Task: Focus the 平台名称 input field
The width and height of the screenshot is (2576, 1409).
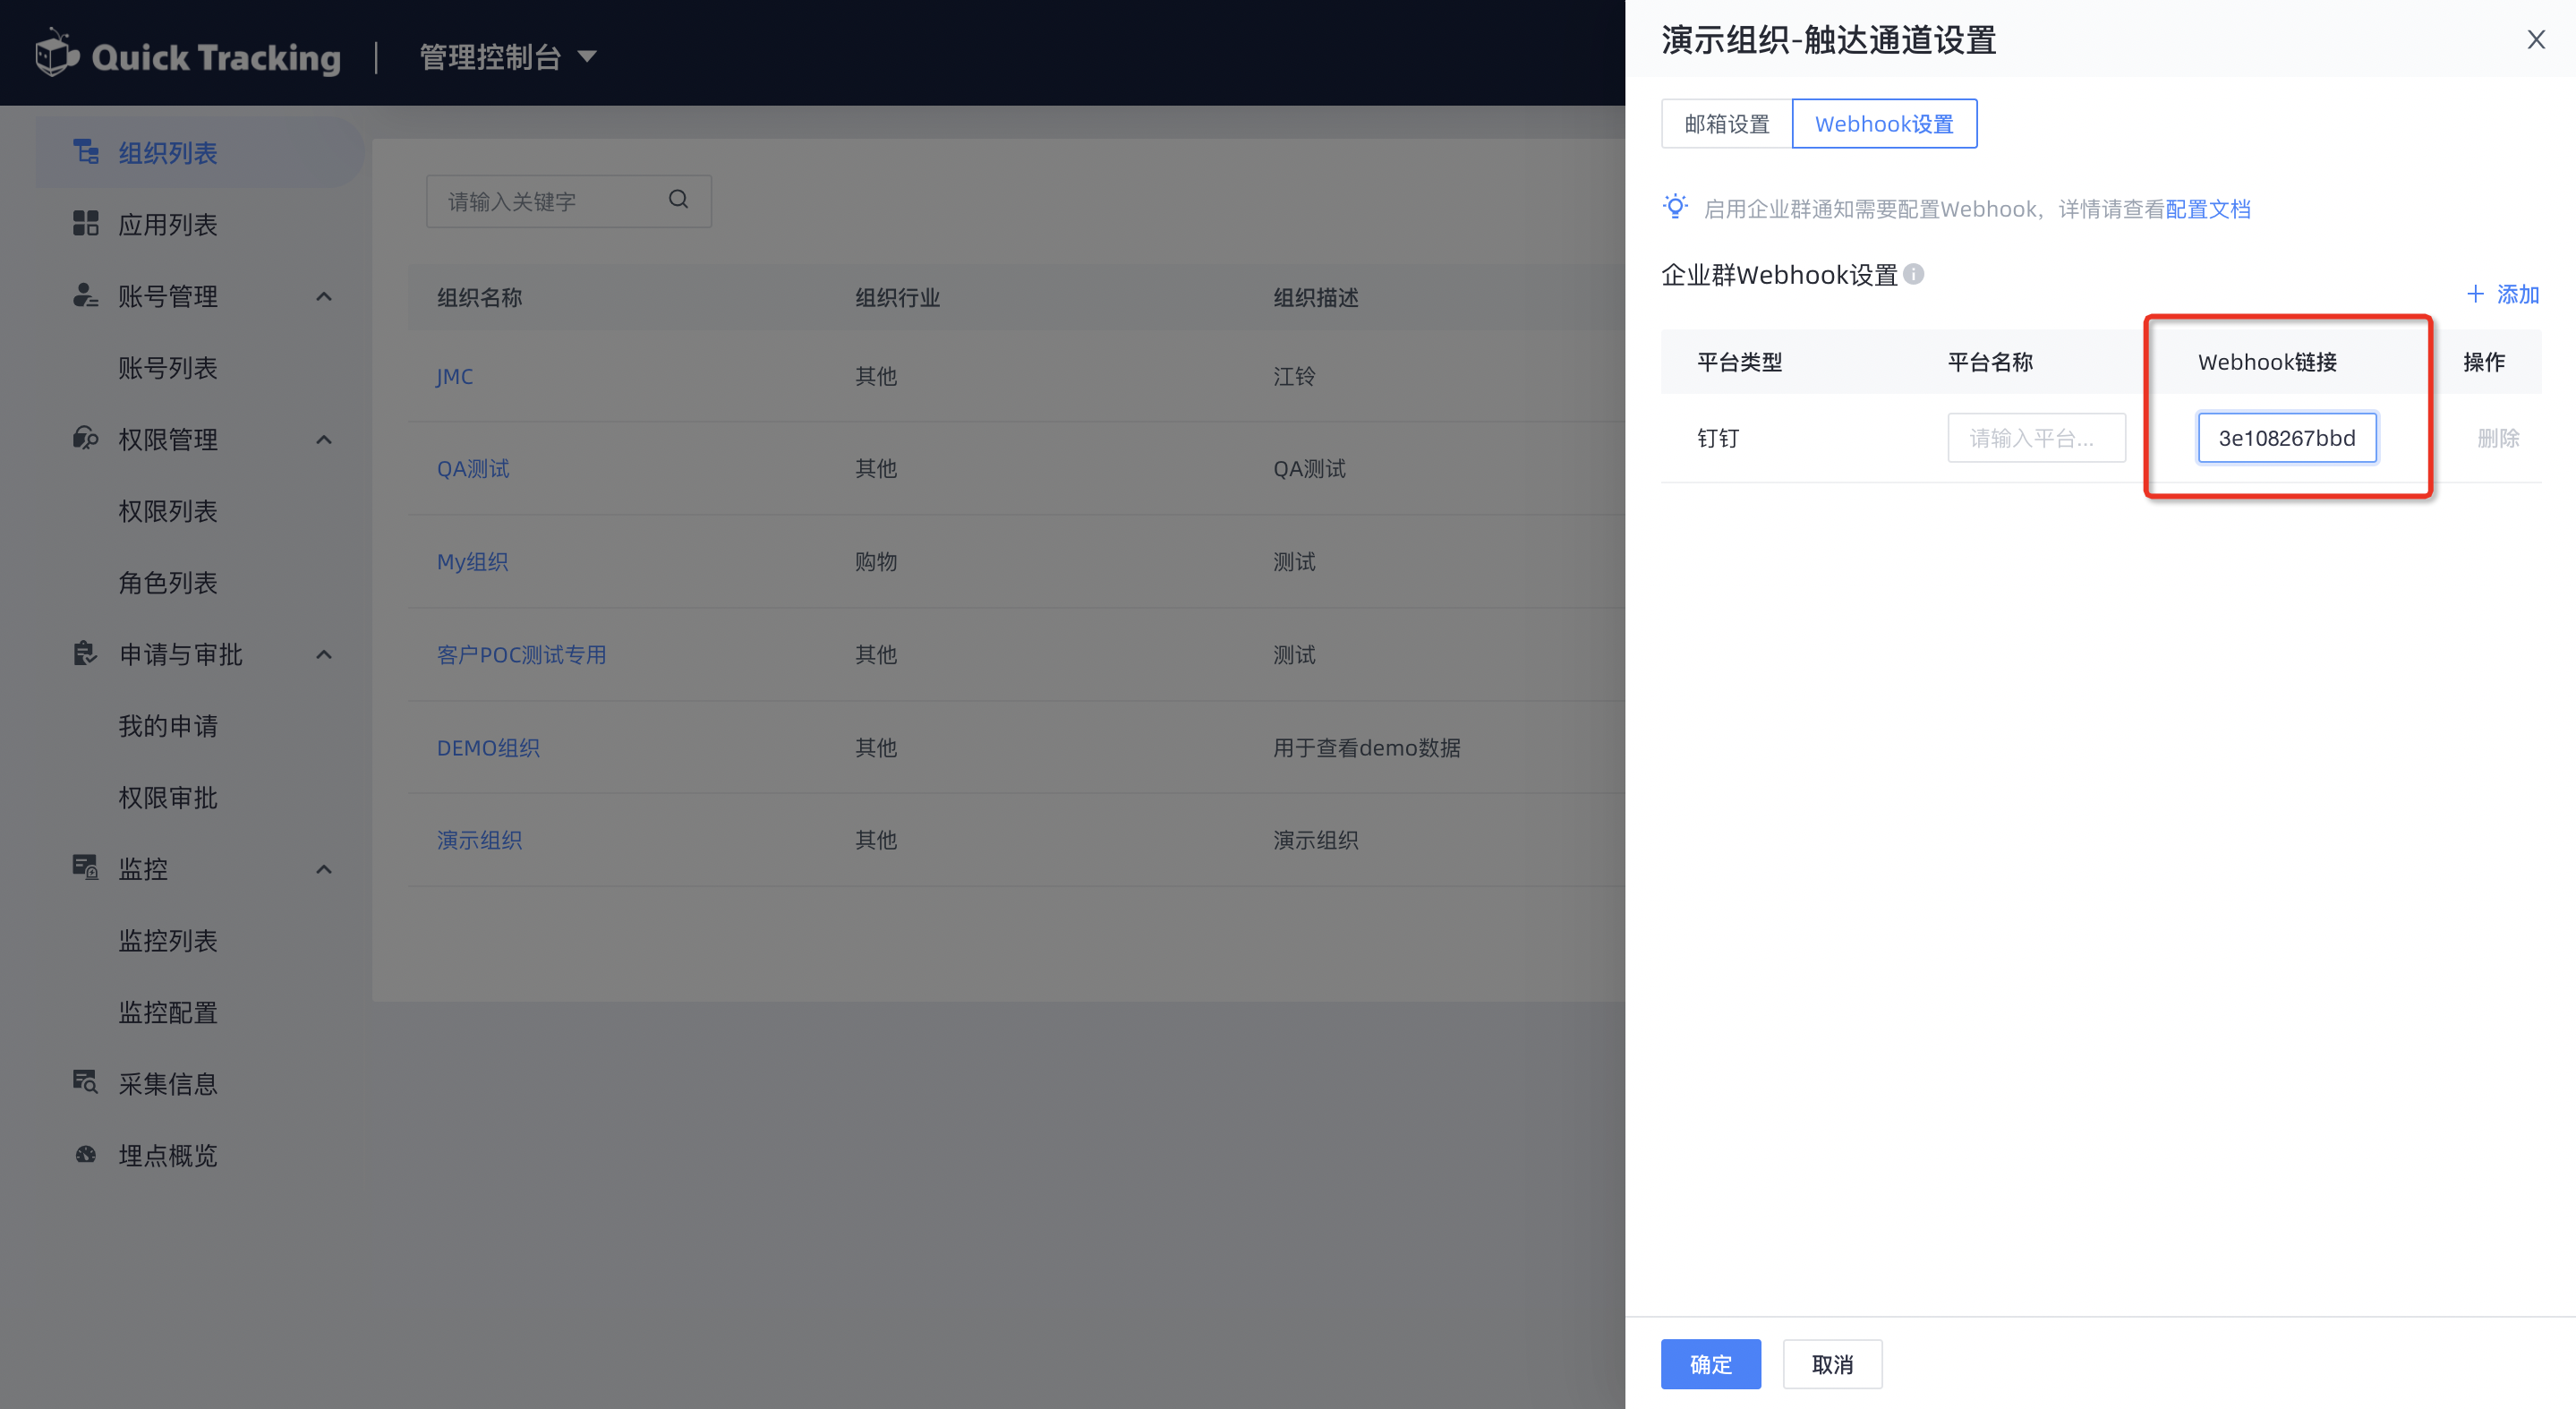Action: point(2036,438)
